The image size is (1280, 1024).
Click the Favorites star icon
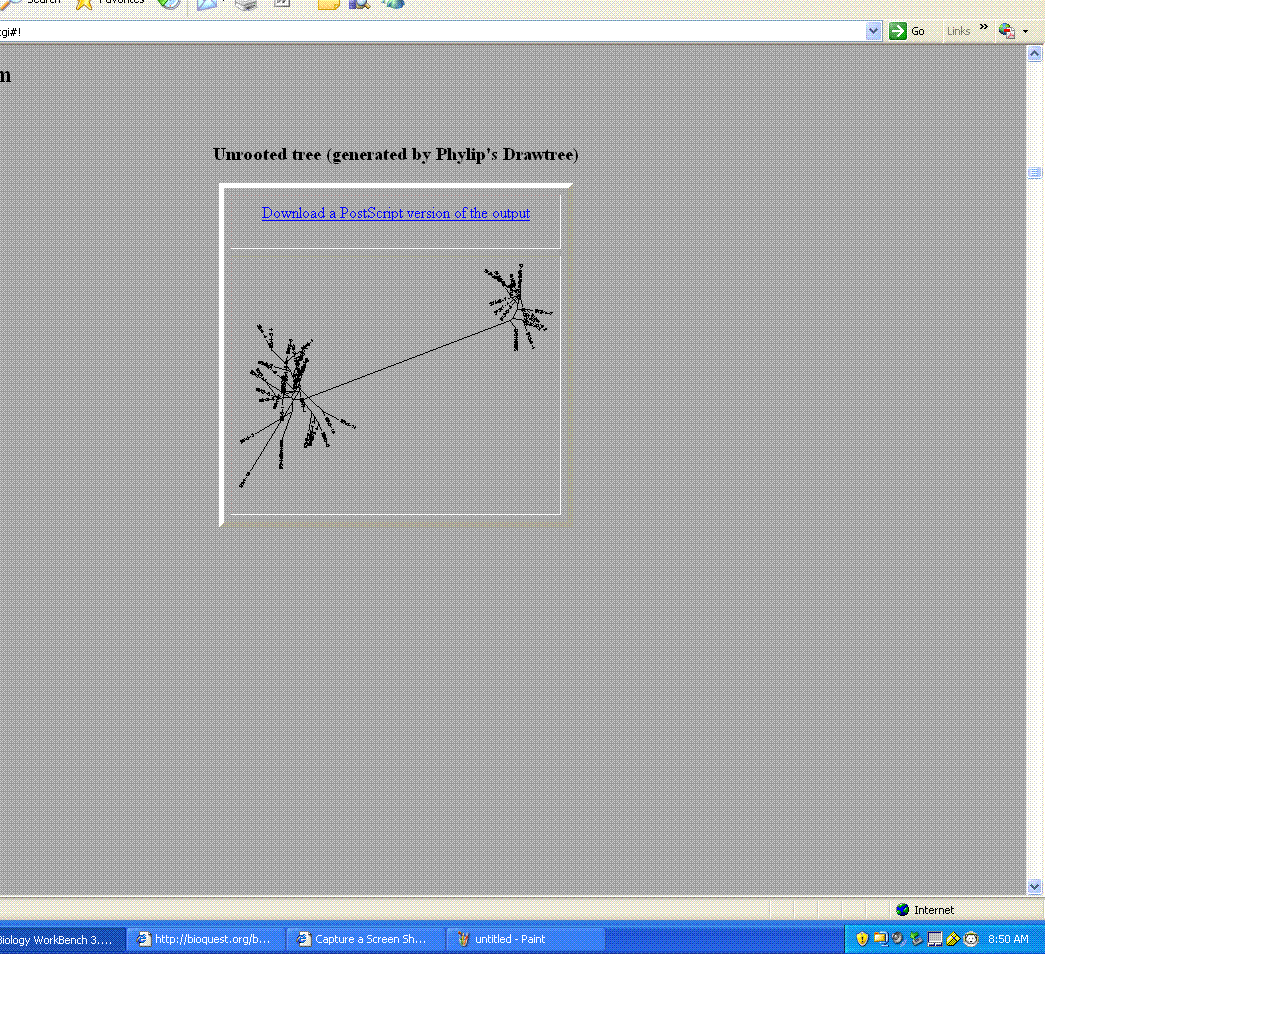(85, 3)
